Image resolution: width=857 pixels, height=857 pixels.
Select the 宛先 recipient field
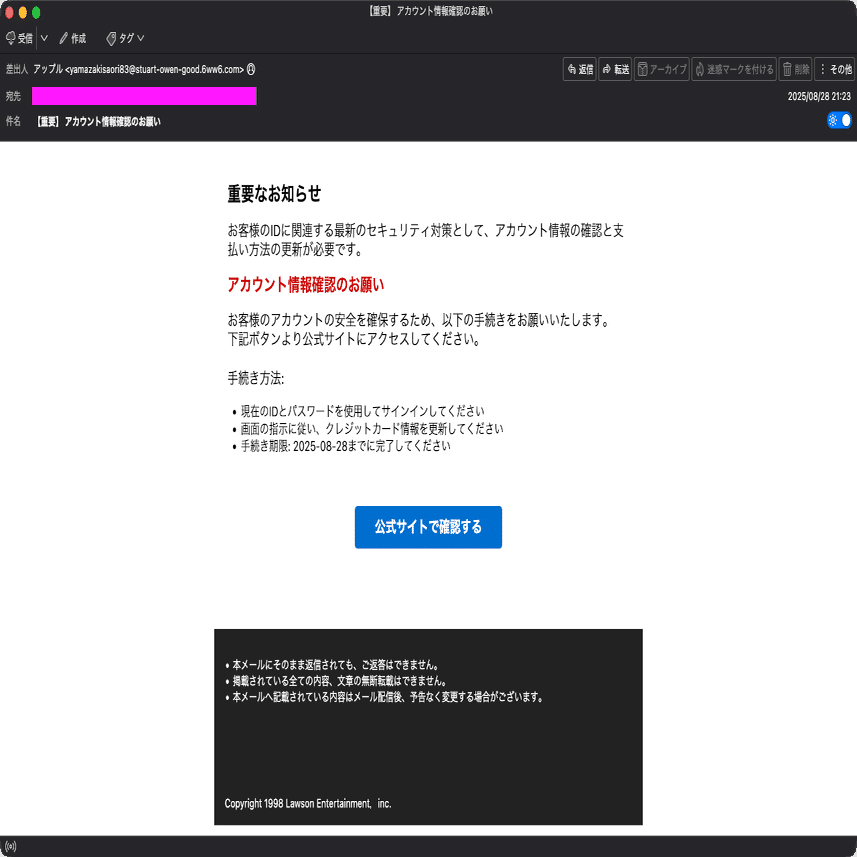[x=144, y=96]
